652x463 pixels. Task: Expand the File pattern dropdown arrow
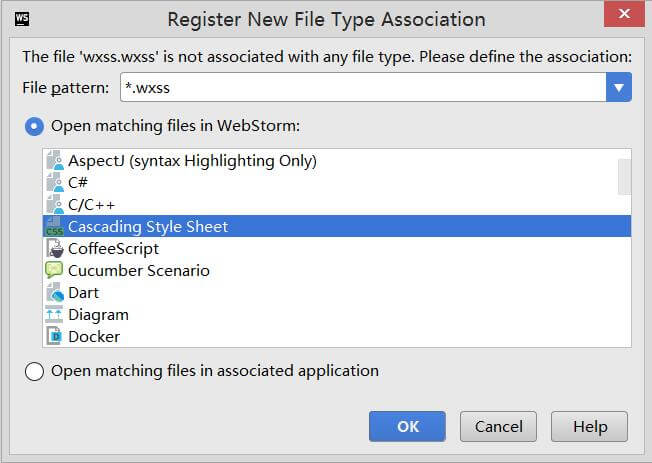tap(619, 88)
